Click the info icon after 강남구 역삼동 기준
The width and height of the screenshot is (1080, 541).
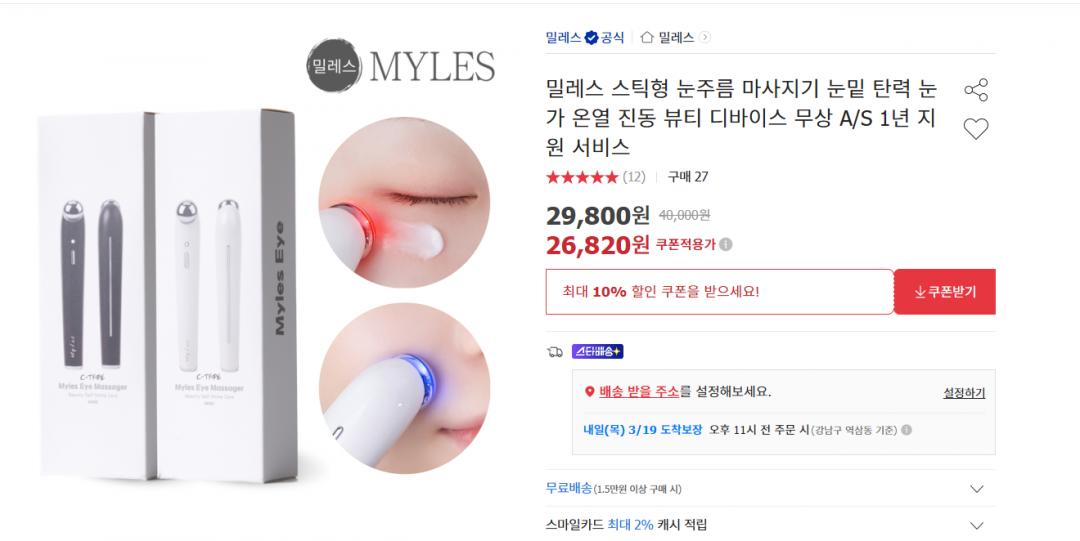pyautogui.click(x=906, y=430)
